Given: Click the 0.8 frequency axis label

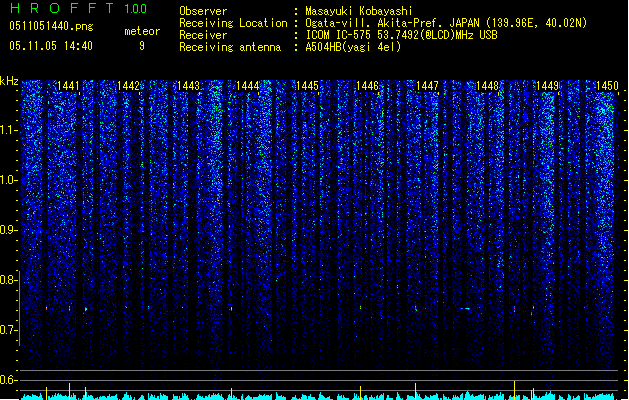Looking at the screenshot, I should (9, 280).
